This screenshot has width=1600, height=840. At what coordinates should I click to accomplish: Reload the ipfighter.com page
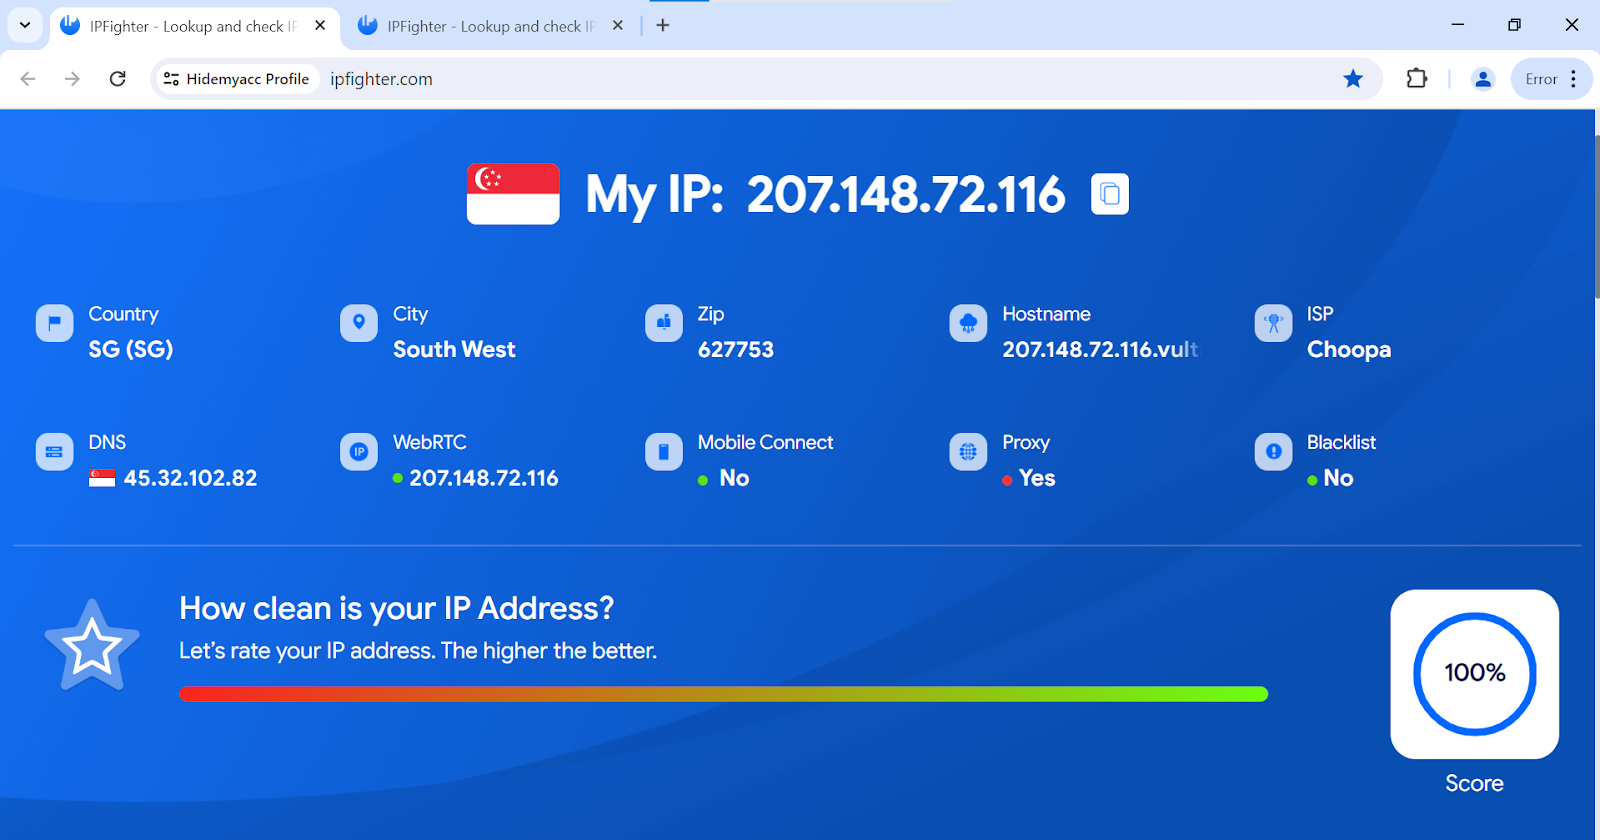(x=118, y=79)
